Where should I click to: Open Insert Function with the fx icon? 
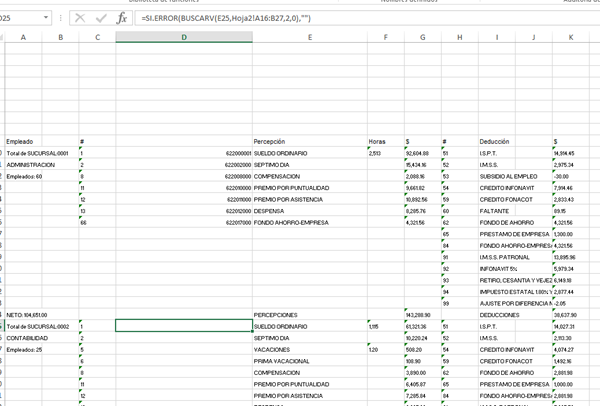click(x=122, y=18)
